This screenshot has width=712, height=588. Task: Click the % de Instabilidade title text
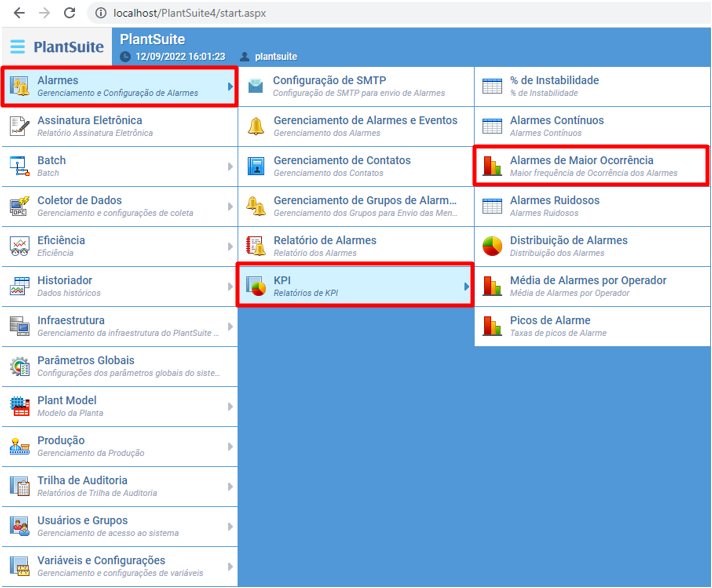click(554, 80)
